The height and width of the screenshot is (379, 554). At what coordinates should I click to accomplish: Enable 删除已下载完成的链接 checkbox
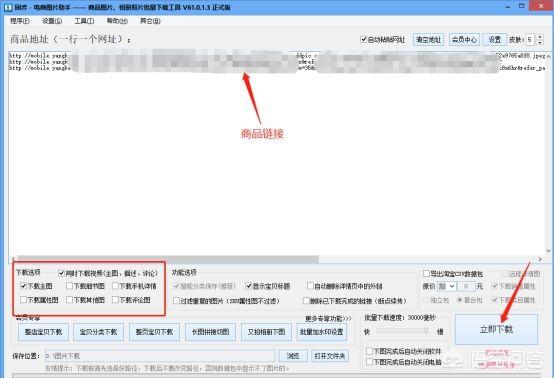coord(306,301)
